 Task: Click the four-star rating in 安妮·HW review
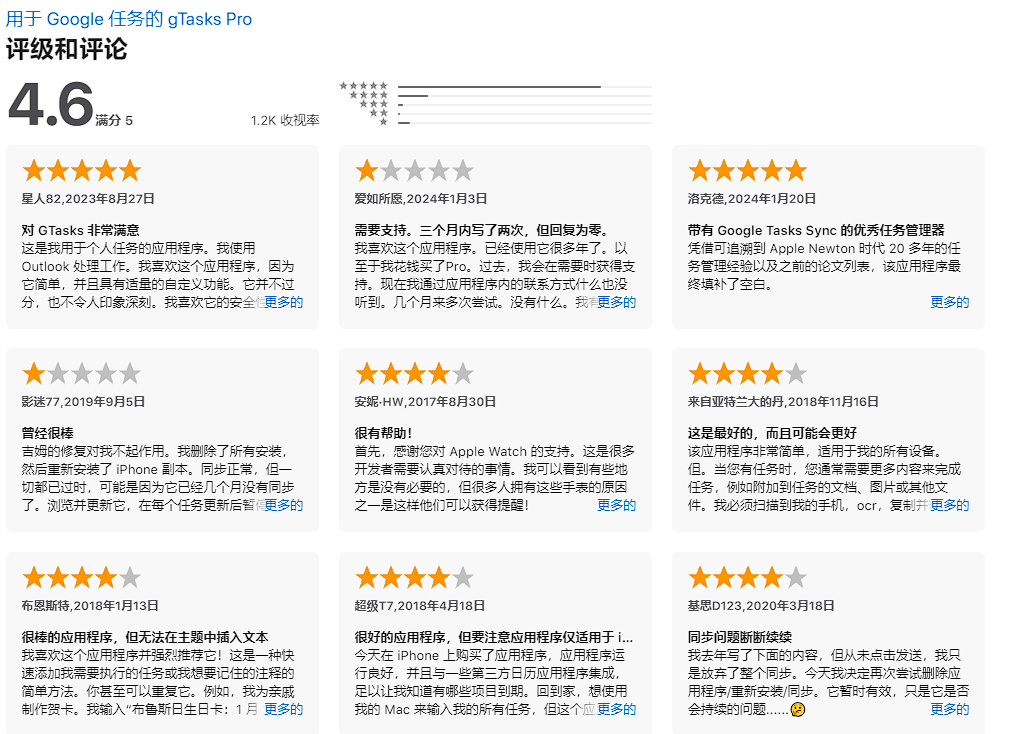[x=415, y=374]
